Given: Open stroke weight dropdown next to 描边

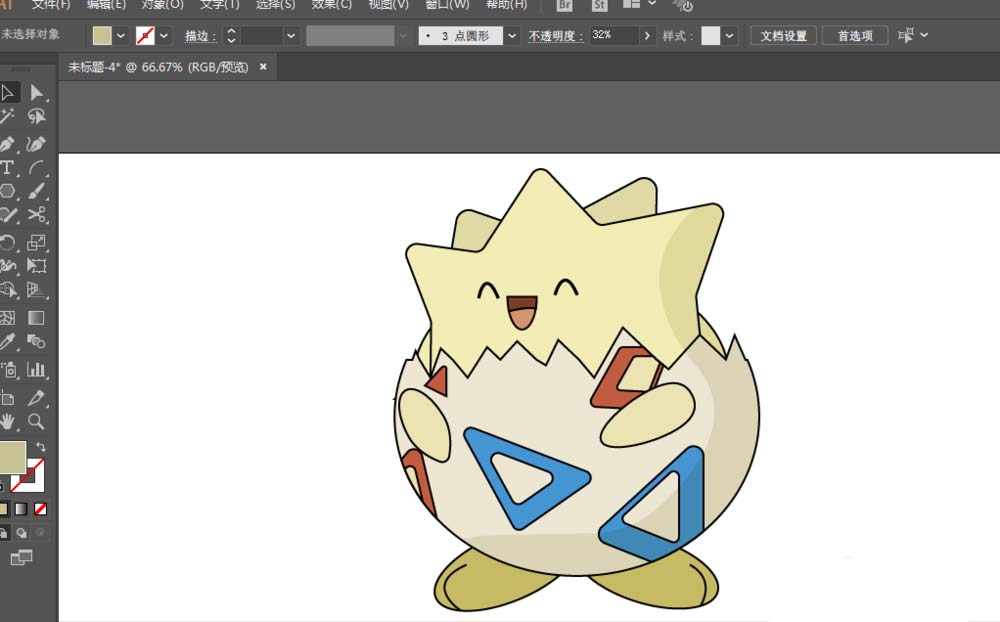Looking at the screenshot, I should (291, 36).
